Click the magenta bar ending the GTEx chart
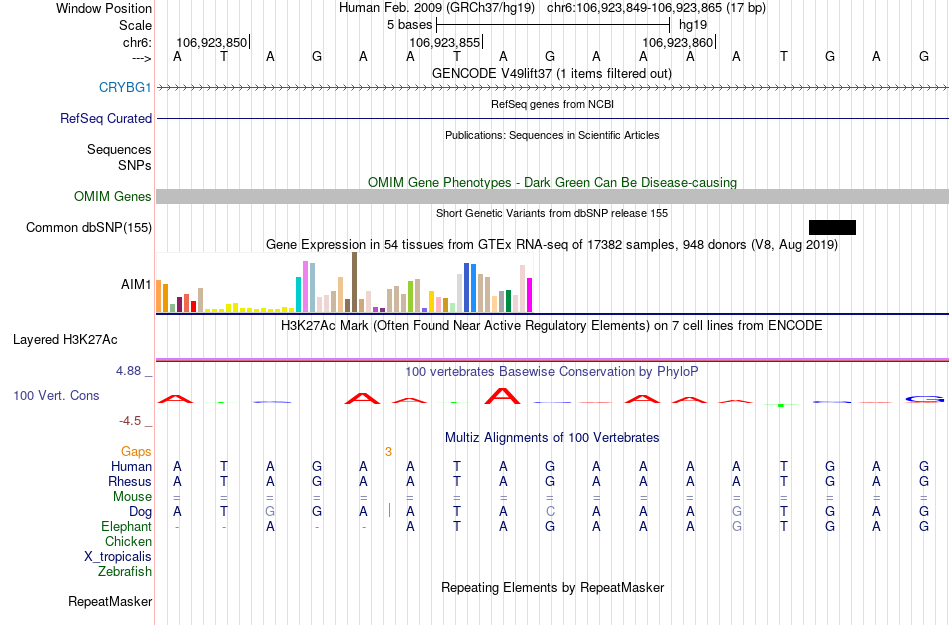The width and height of the screenshot is (950, 625). pos(530,295)
